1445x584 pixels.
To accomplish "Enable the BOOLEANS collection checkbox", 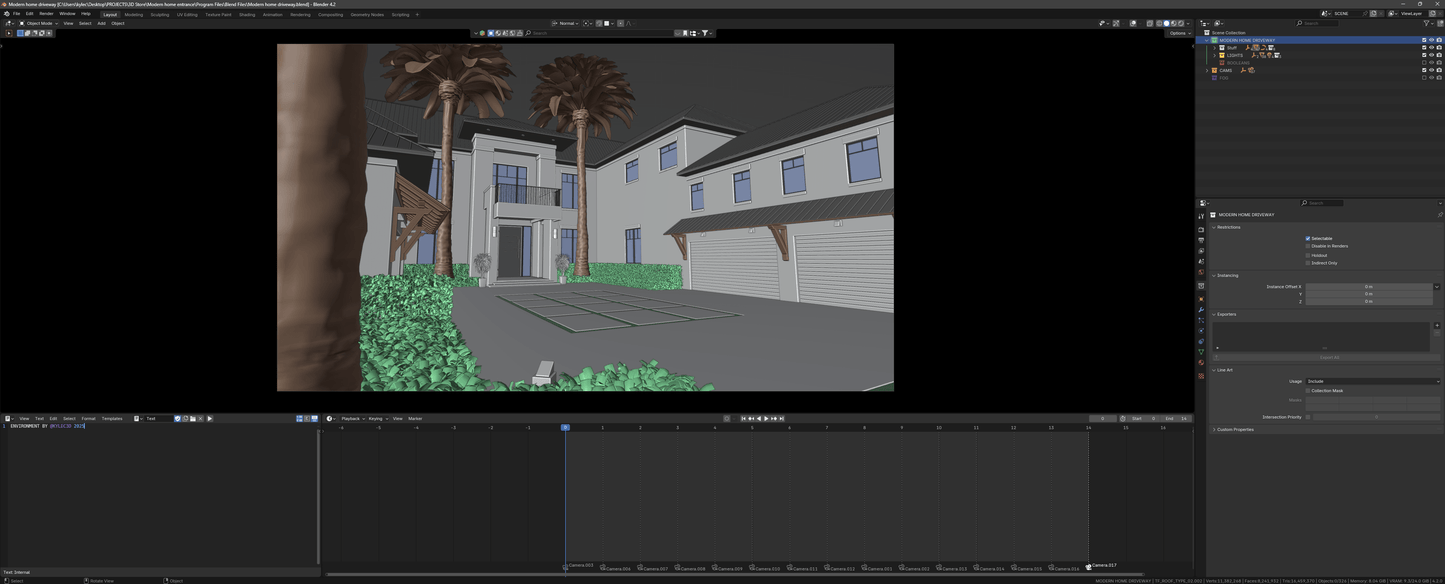I will pyautogui.click(x=1424, y=63).
